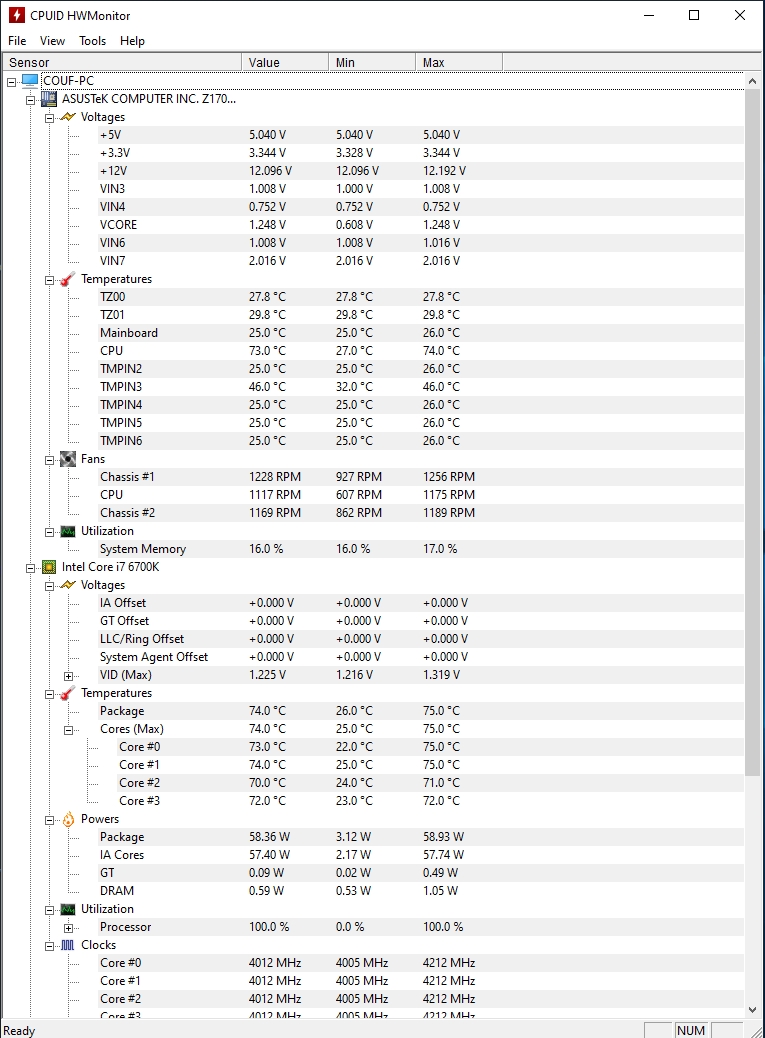
Task: Select the VCORE voltage row
Action: (x=119, y=225)
